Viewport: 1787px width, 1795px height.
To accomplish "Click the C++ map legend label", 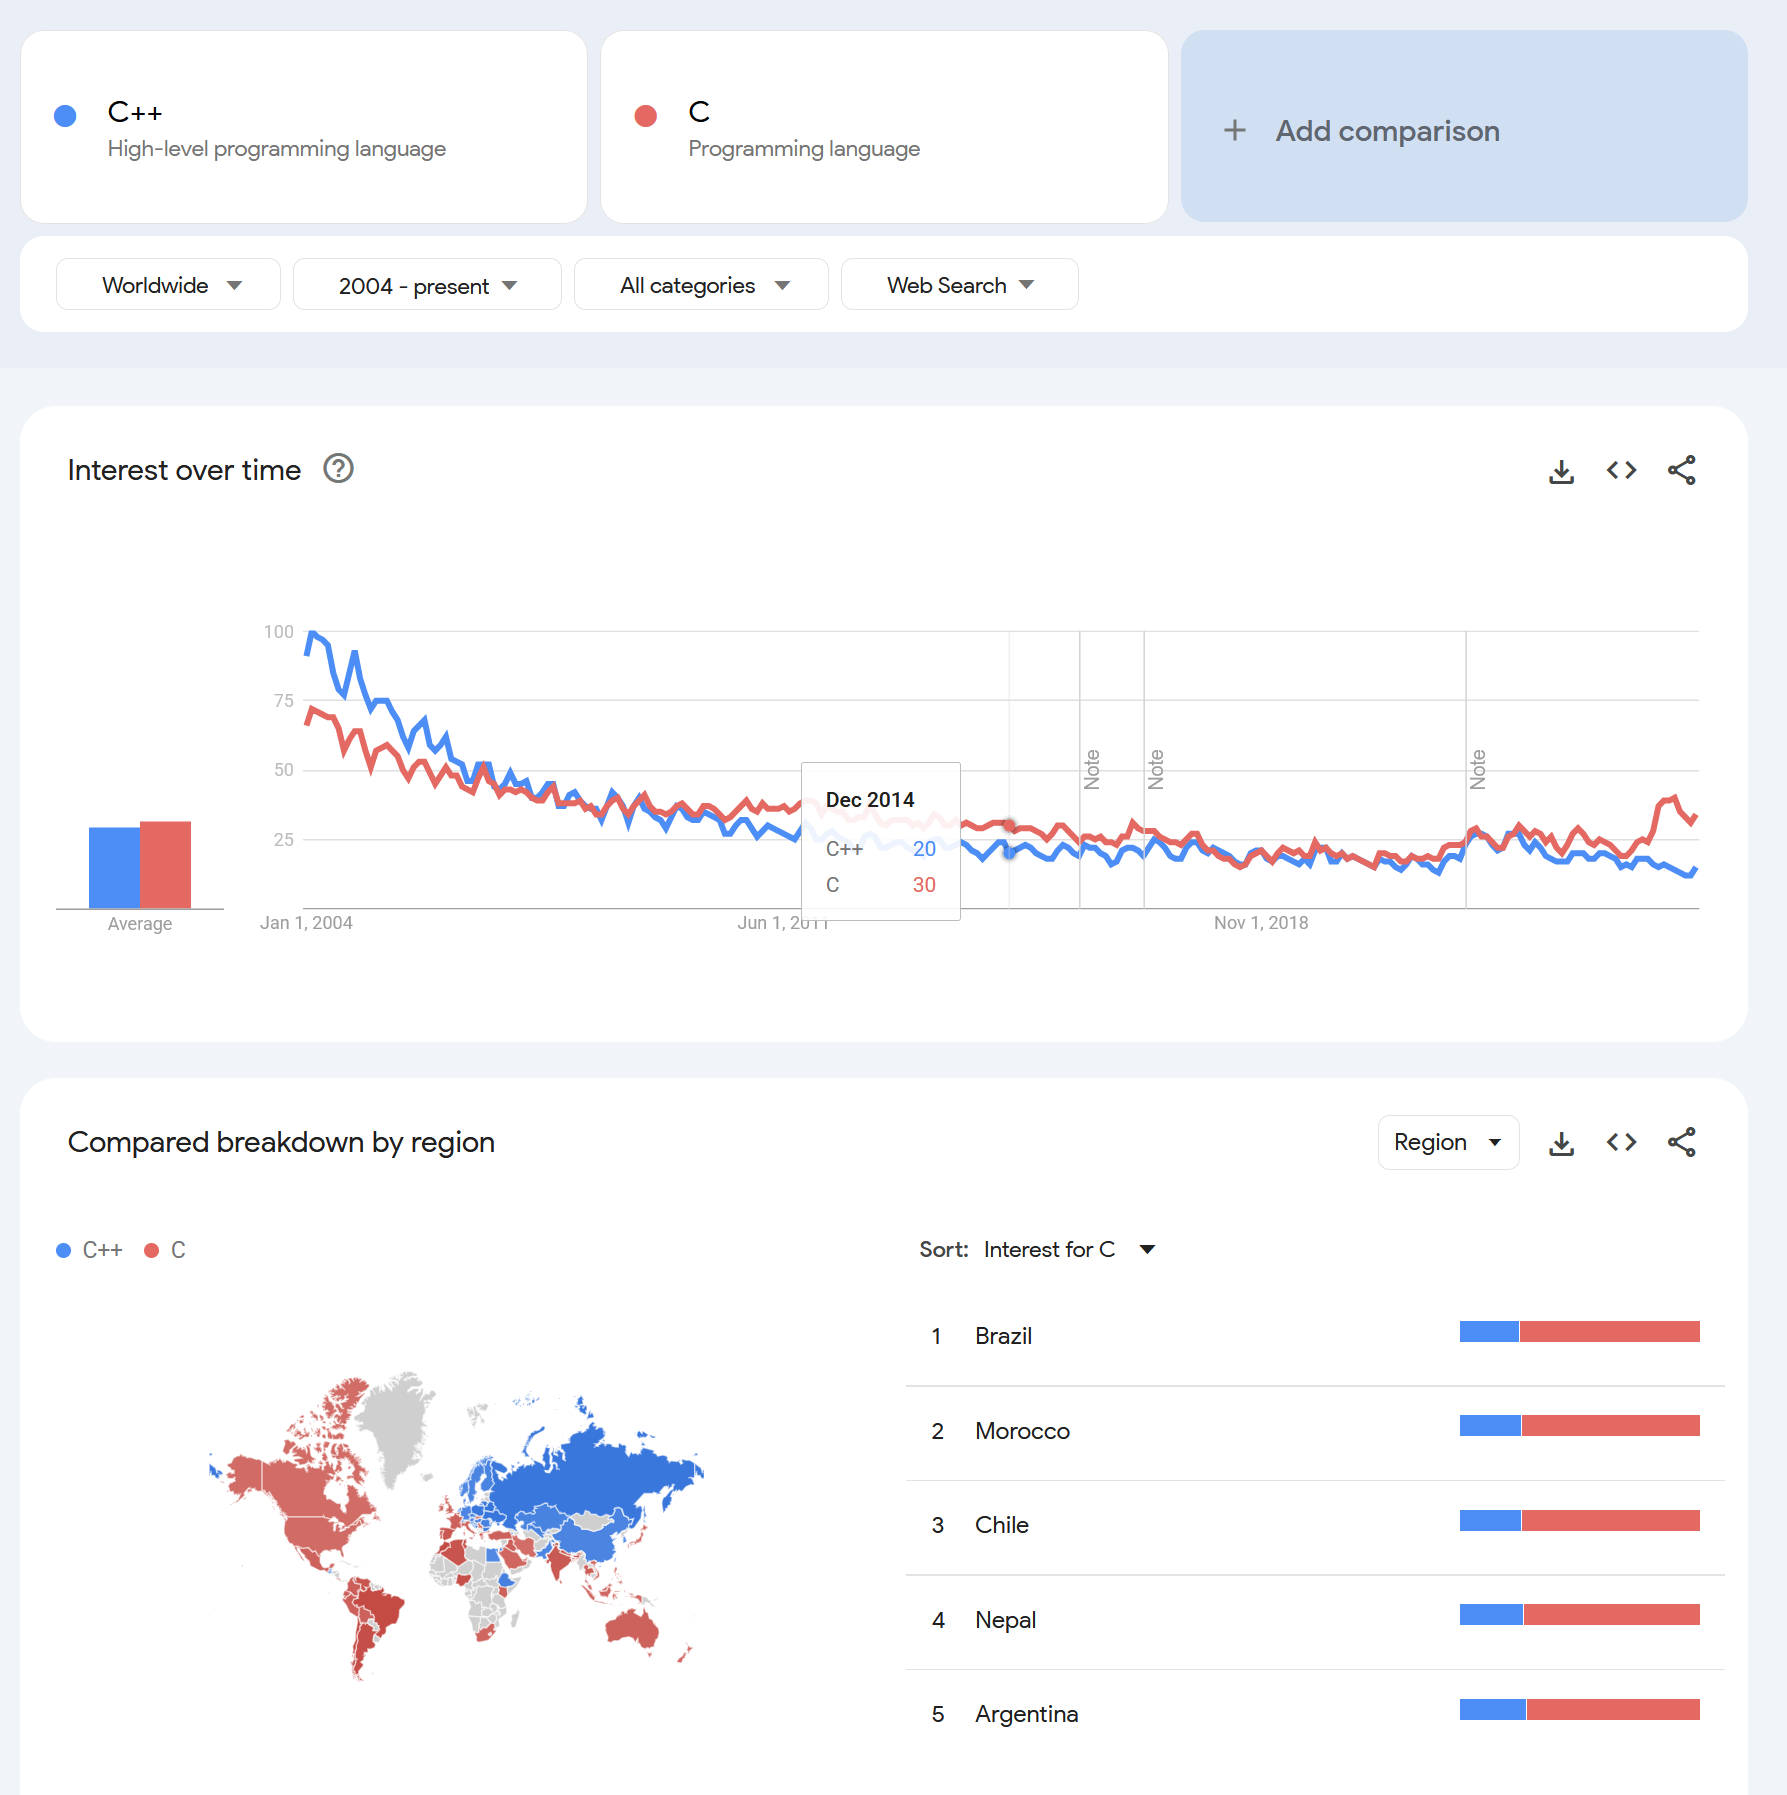I will pos(102,1250).
